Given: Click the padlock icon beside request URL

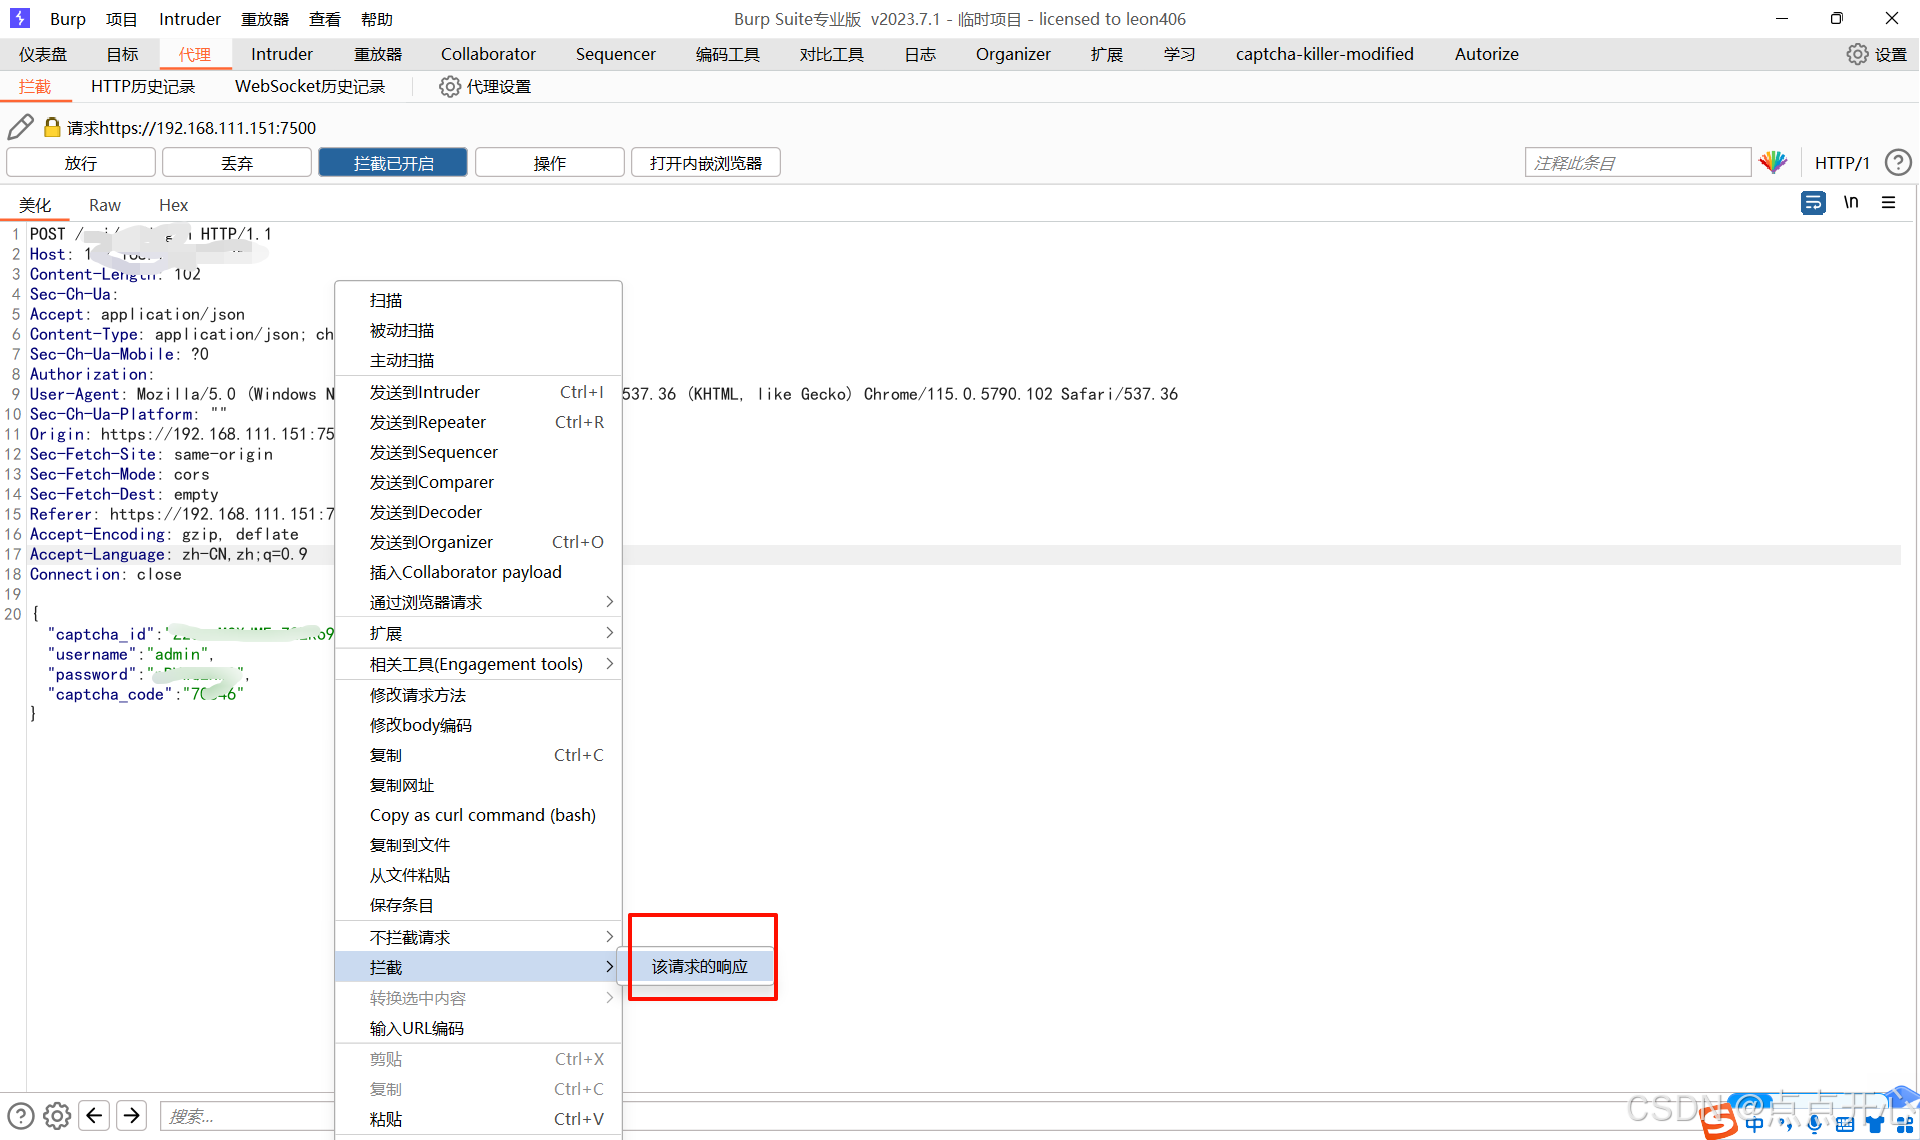Looking at the screenshot, I should [52, 127].
